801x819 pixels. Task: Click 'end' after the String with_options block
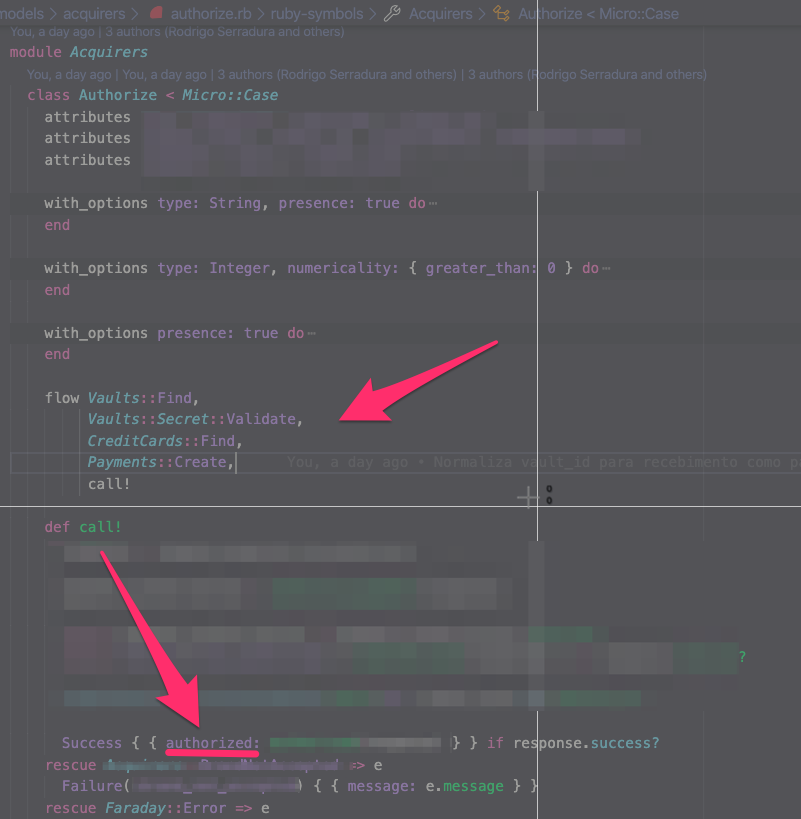[57, 225]
